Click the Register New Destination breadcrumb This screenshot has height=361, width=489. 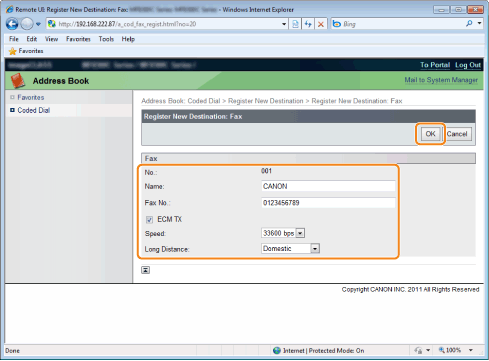point(266,101)
